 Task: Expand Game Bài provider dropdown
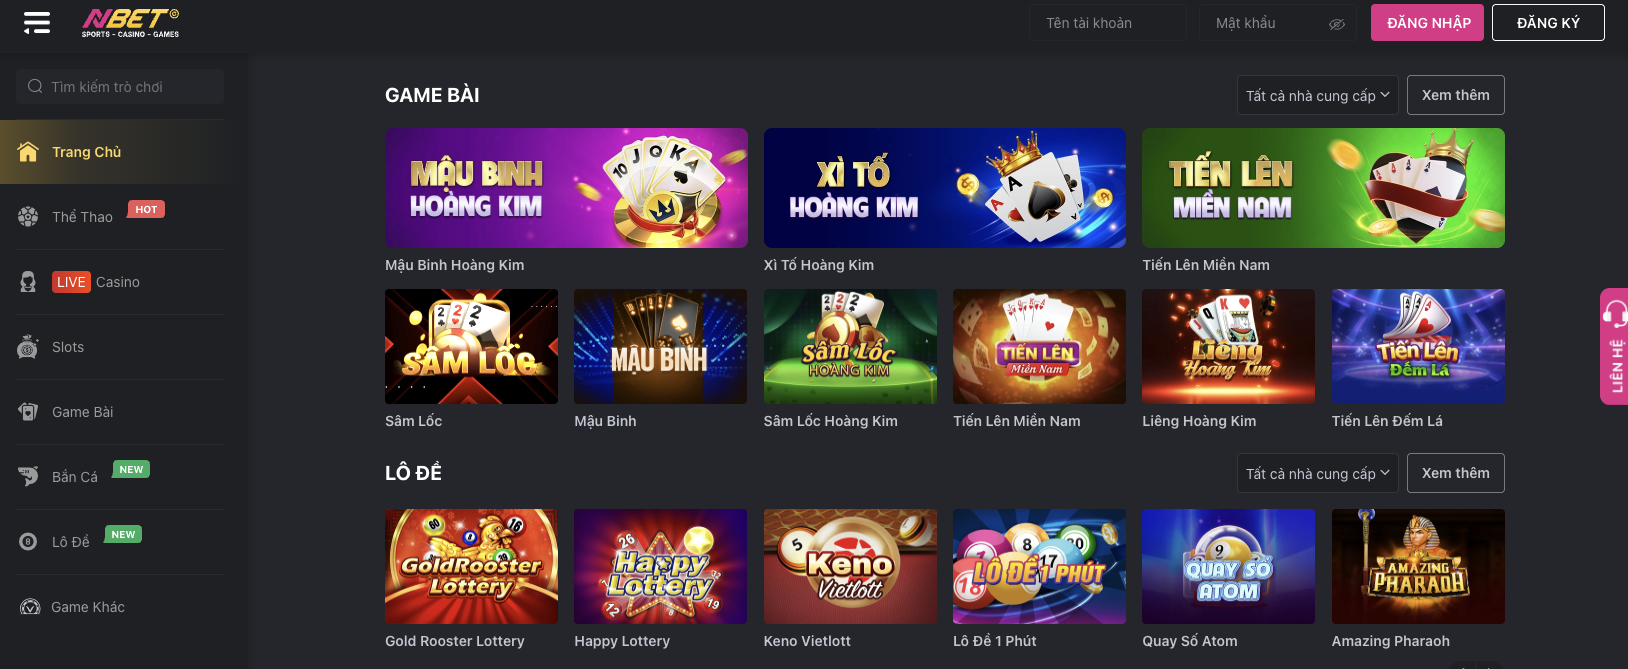point(1317,95)
